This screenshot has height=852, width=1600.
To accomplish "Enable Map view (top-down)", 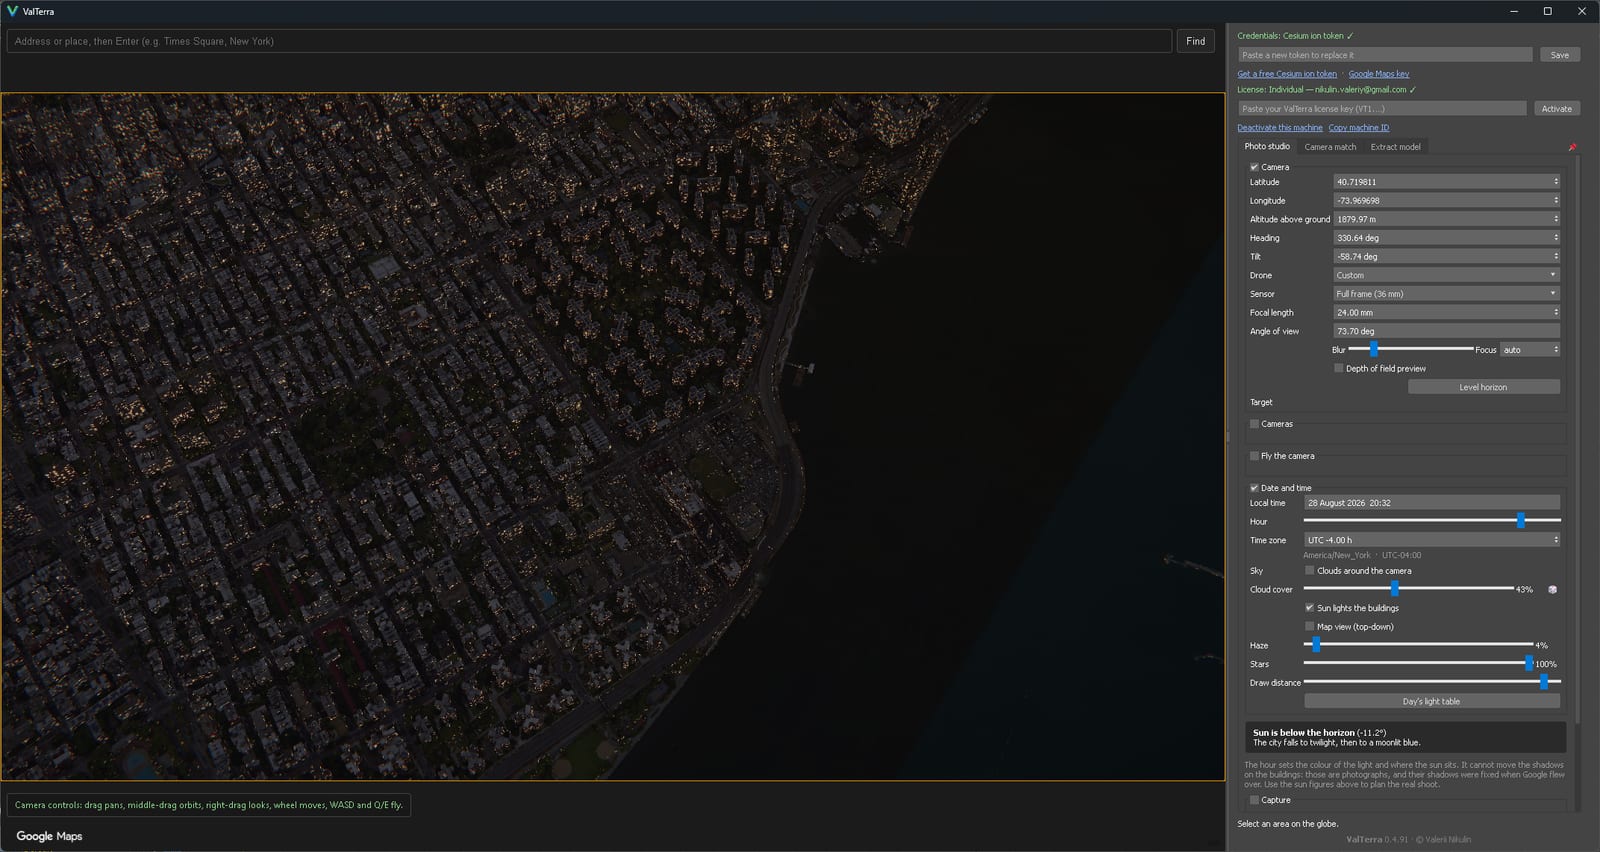I will coord(1310,627).
